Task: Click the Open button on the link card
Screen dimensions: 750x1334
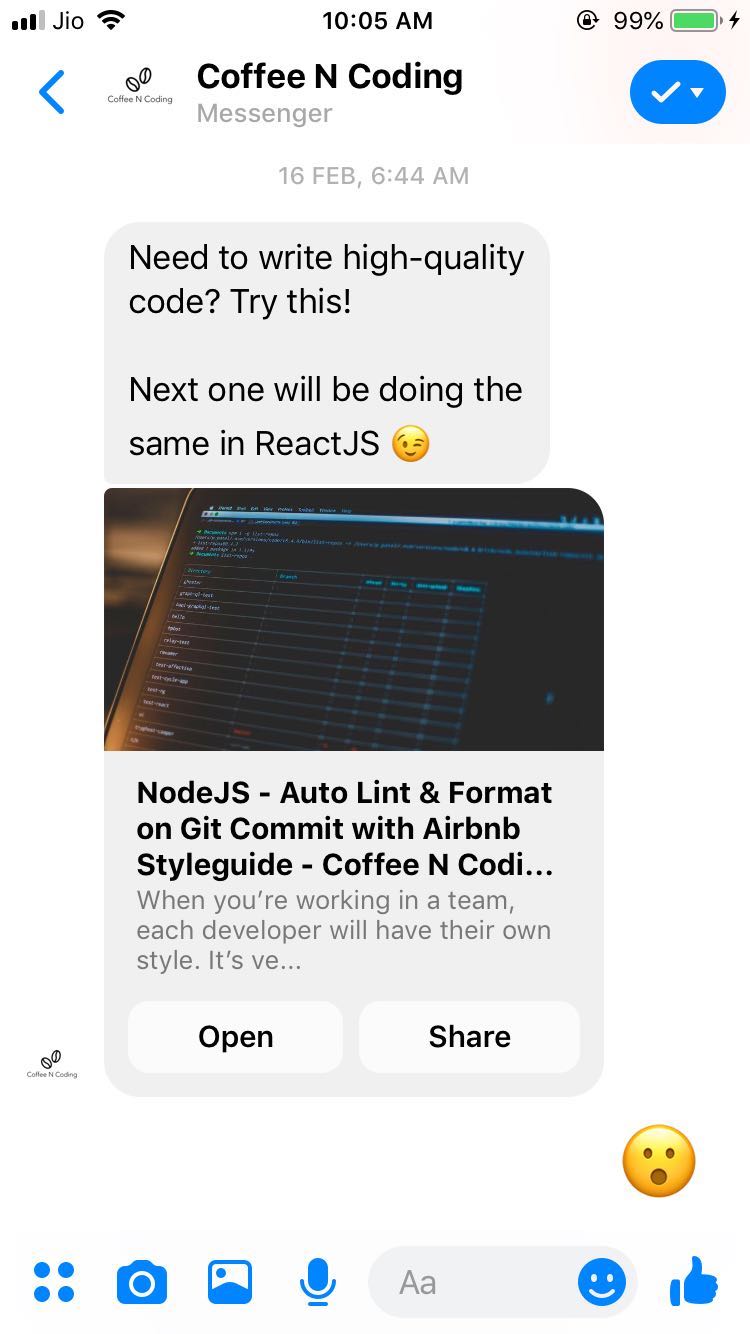Action: coord(235,1037)
